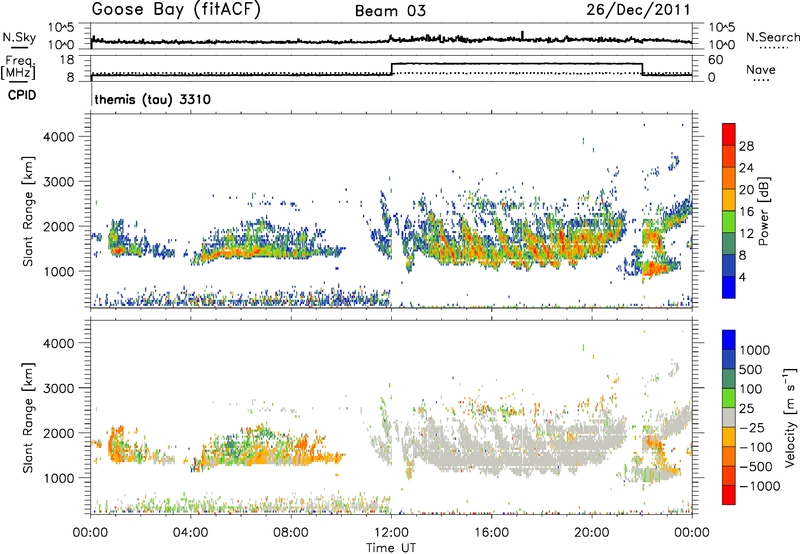Screen dimensions: 800x554
Task: Select the '18' tick on the frequency axis
Action: [66, 60]
